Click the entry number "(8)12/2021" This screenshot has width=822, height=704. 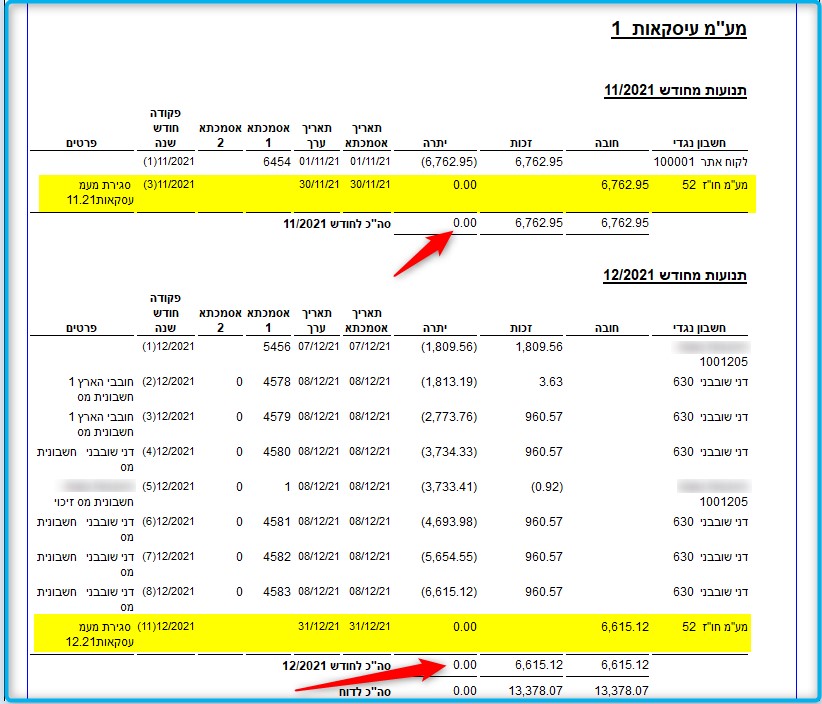(x=168, y=592)
